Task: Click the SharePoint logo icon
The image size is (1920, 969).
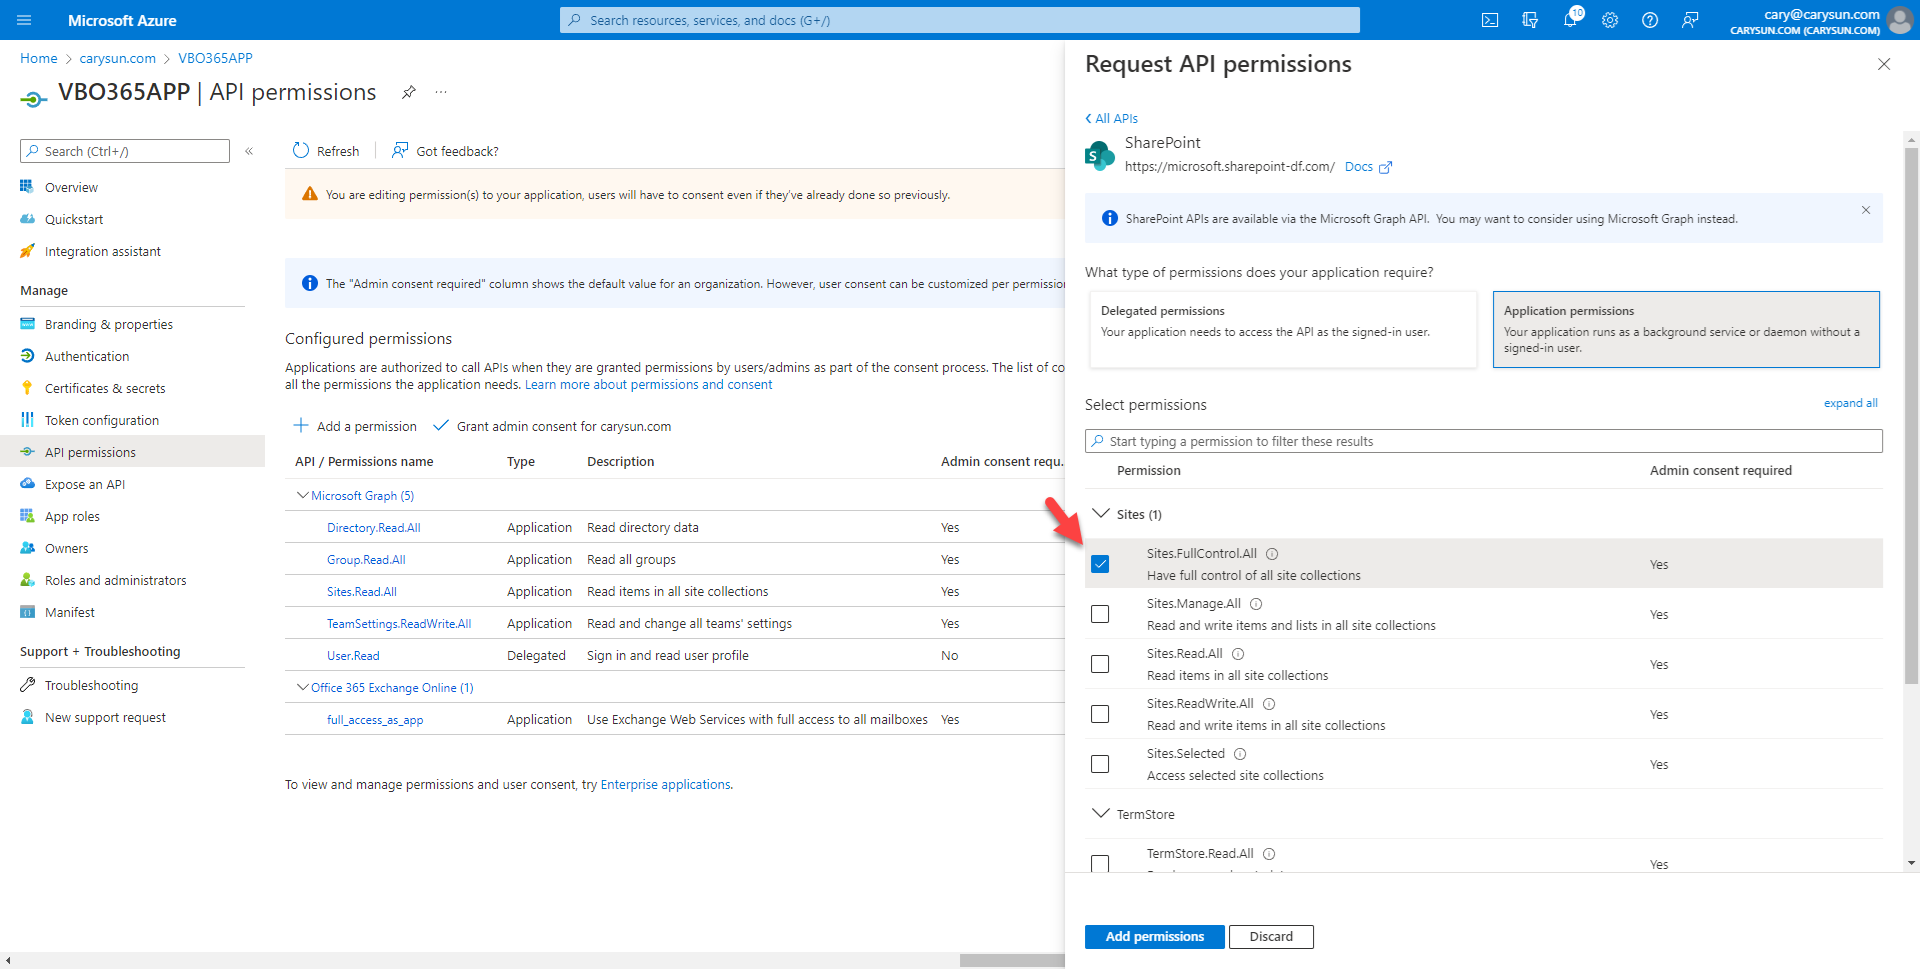Action: 1100,156
